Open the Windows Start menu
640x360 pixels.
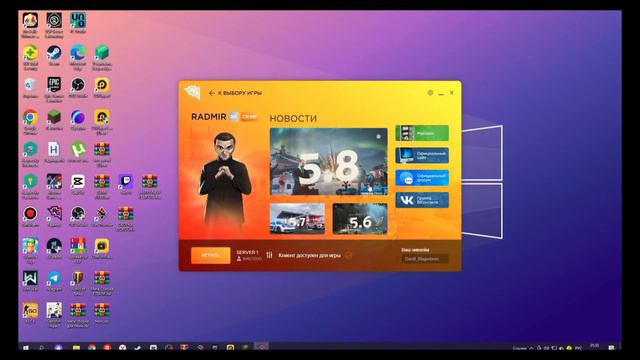pyautogui.click(x=26, y=348)
